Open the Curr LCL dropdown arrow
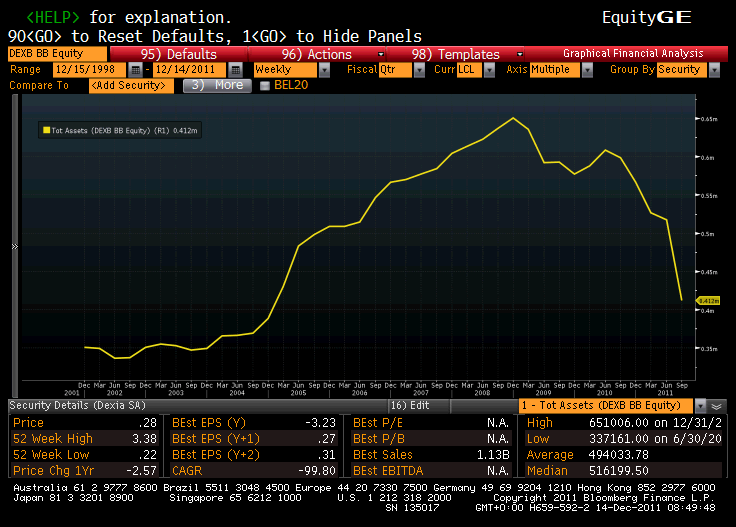Viewport: 736px width, 527px height. pos(490,70)
